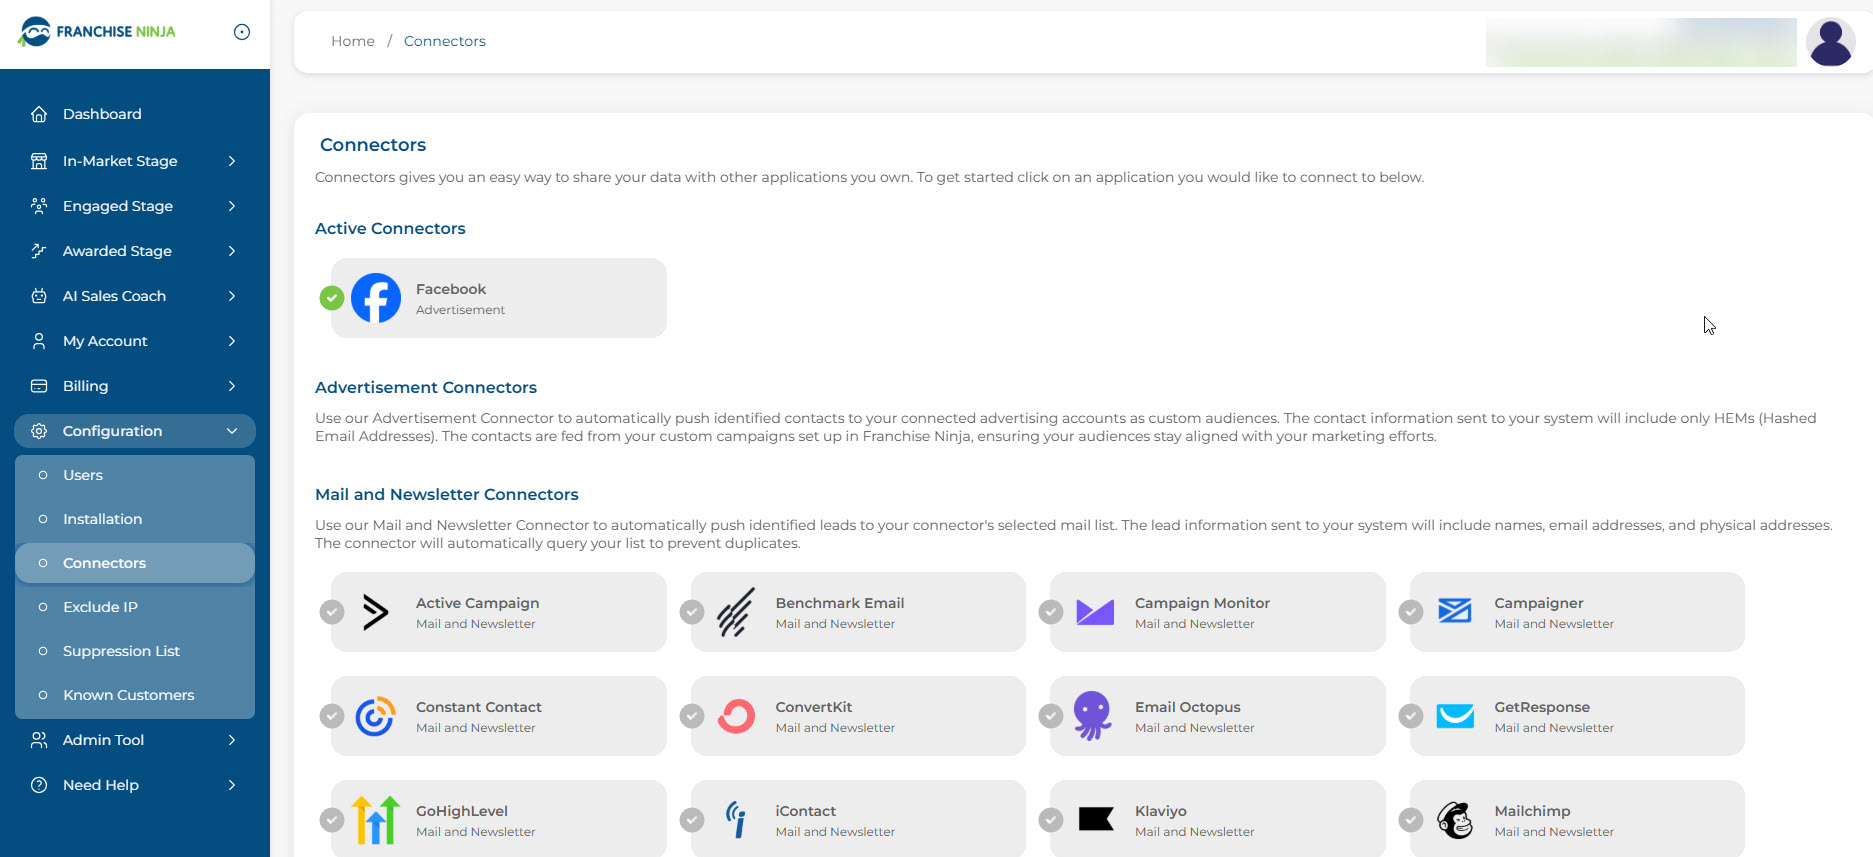Click the Billing card icon
Viewport: 1873px width, 857px height.
(x=39, y=386)
